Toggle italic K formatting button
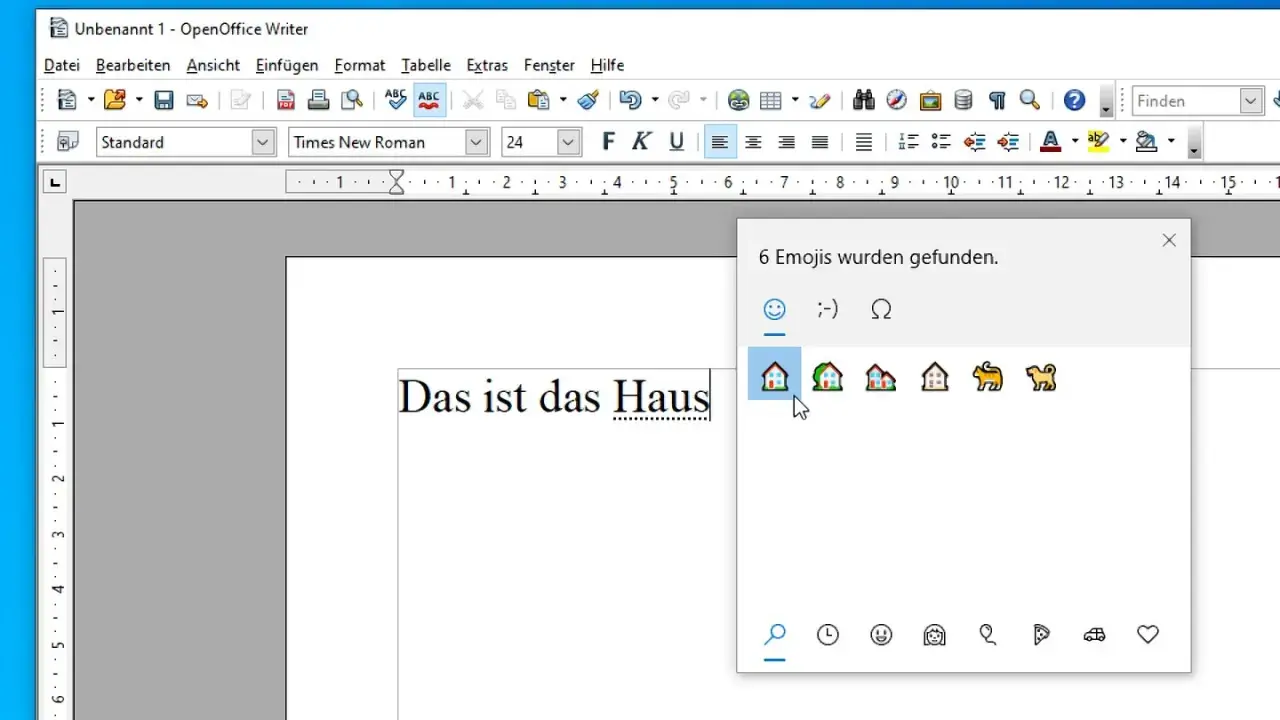The width and height of the screenshot is (1280, 720). pos(642,142)
